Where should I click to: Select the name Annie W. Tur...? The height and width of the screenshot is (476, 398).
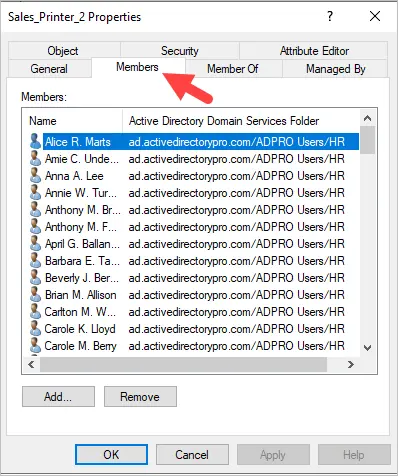pyautogui.click(x=81, y=193)
